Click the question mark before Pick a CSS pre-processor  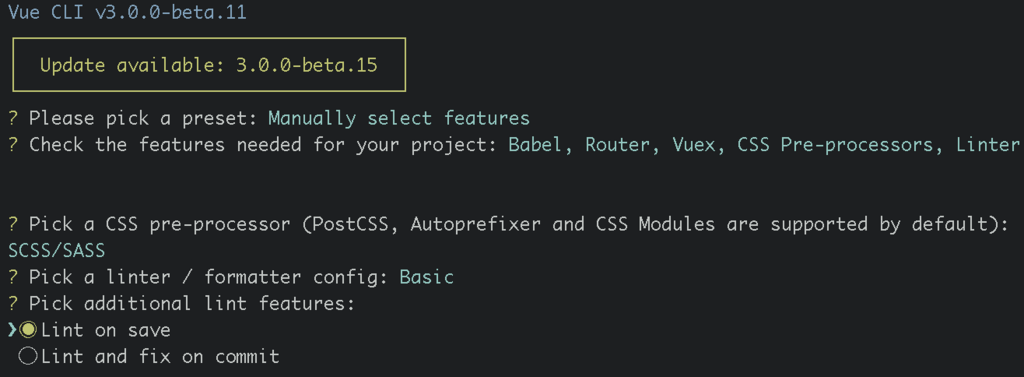pos(13,224)
